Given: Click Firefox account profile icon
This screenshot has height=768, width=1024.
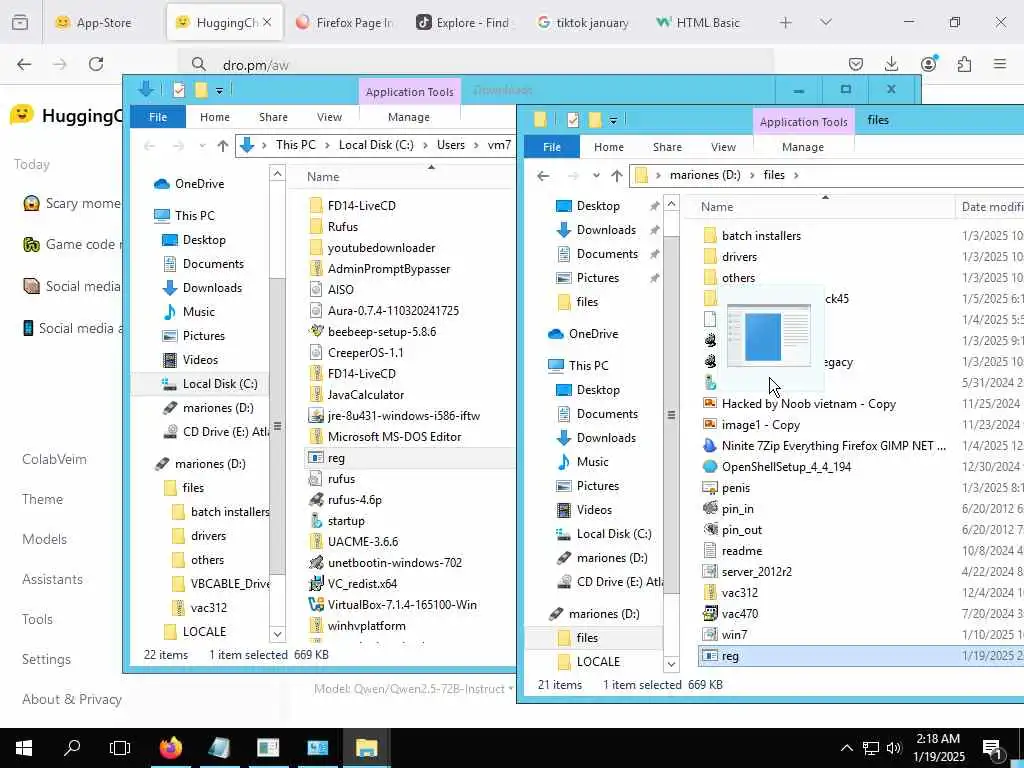Looking at the screenshot, I should click(x=928, y=64).
